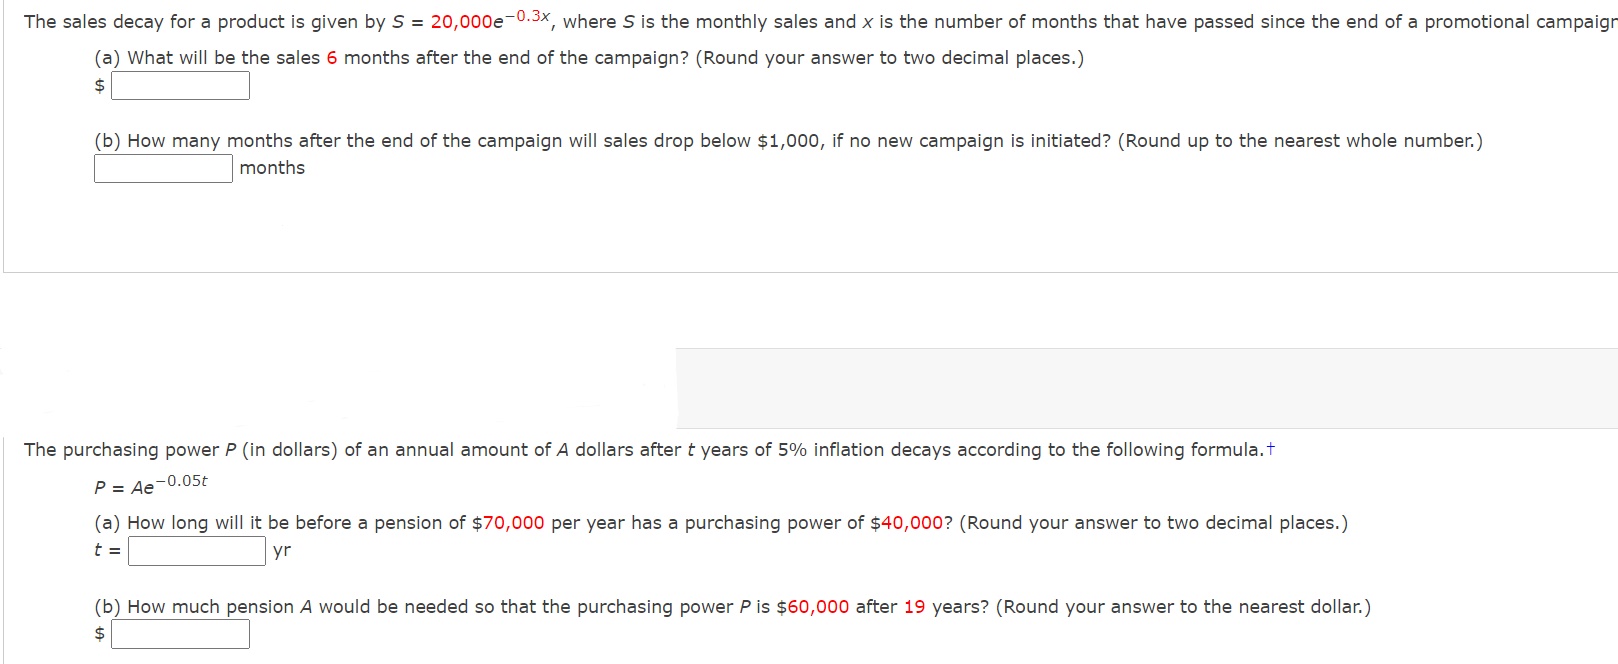The height and width of the screenshot is (664, 1618).
Task: Click the months input for the $1,000 question
Action: point(162,167)
